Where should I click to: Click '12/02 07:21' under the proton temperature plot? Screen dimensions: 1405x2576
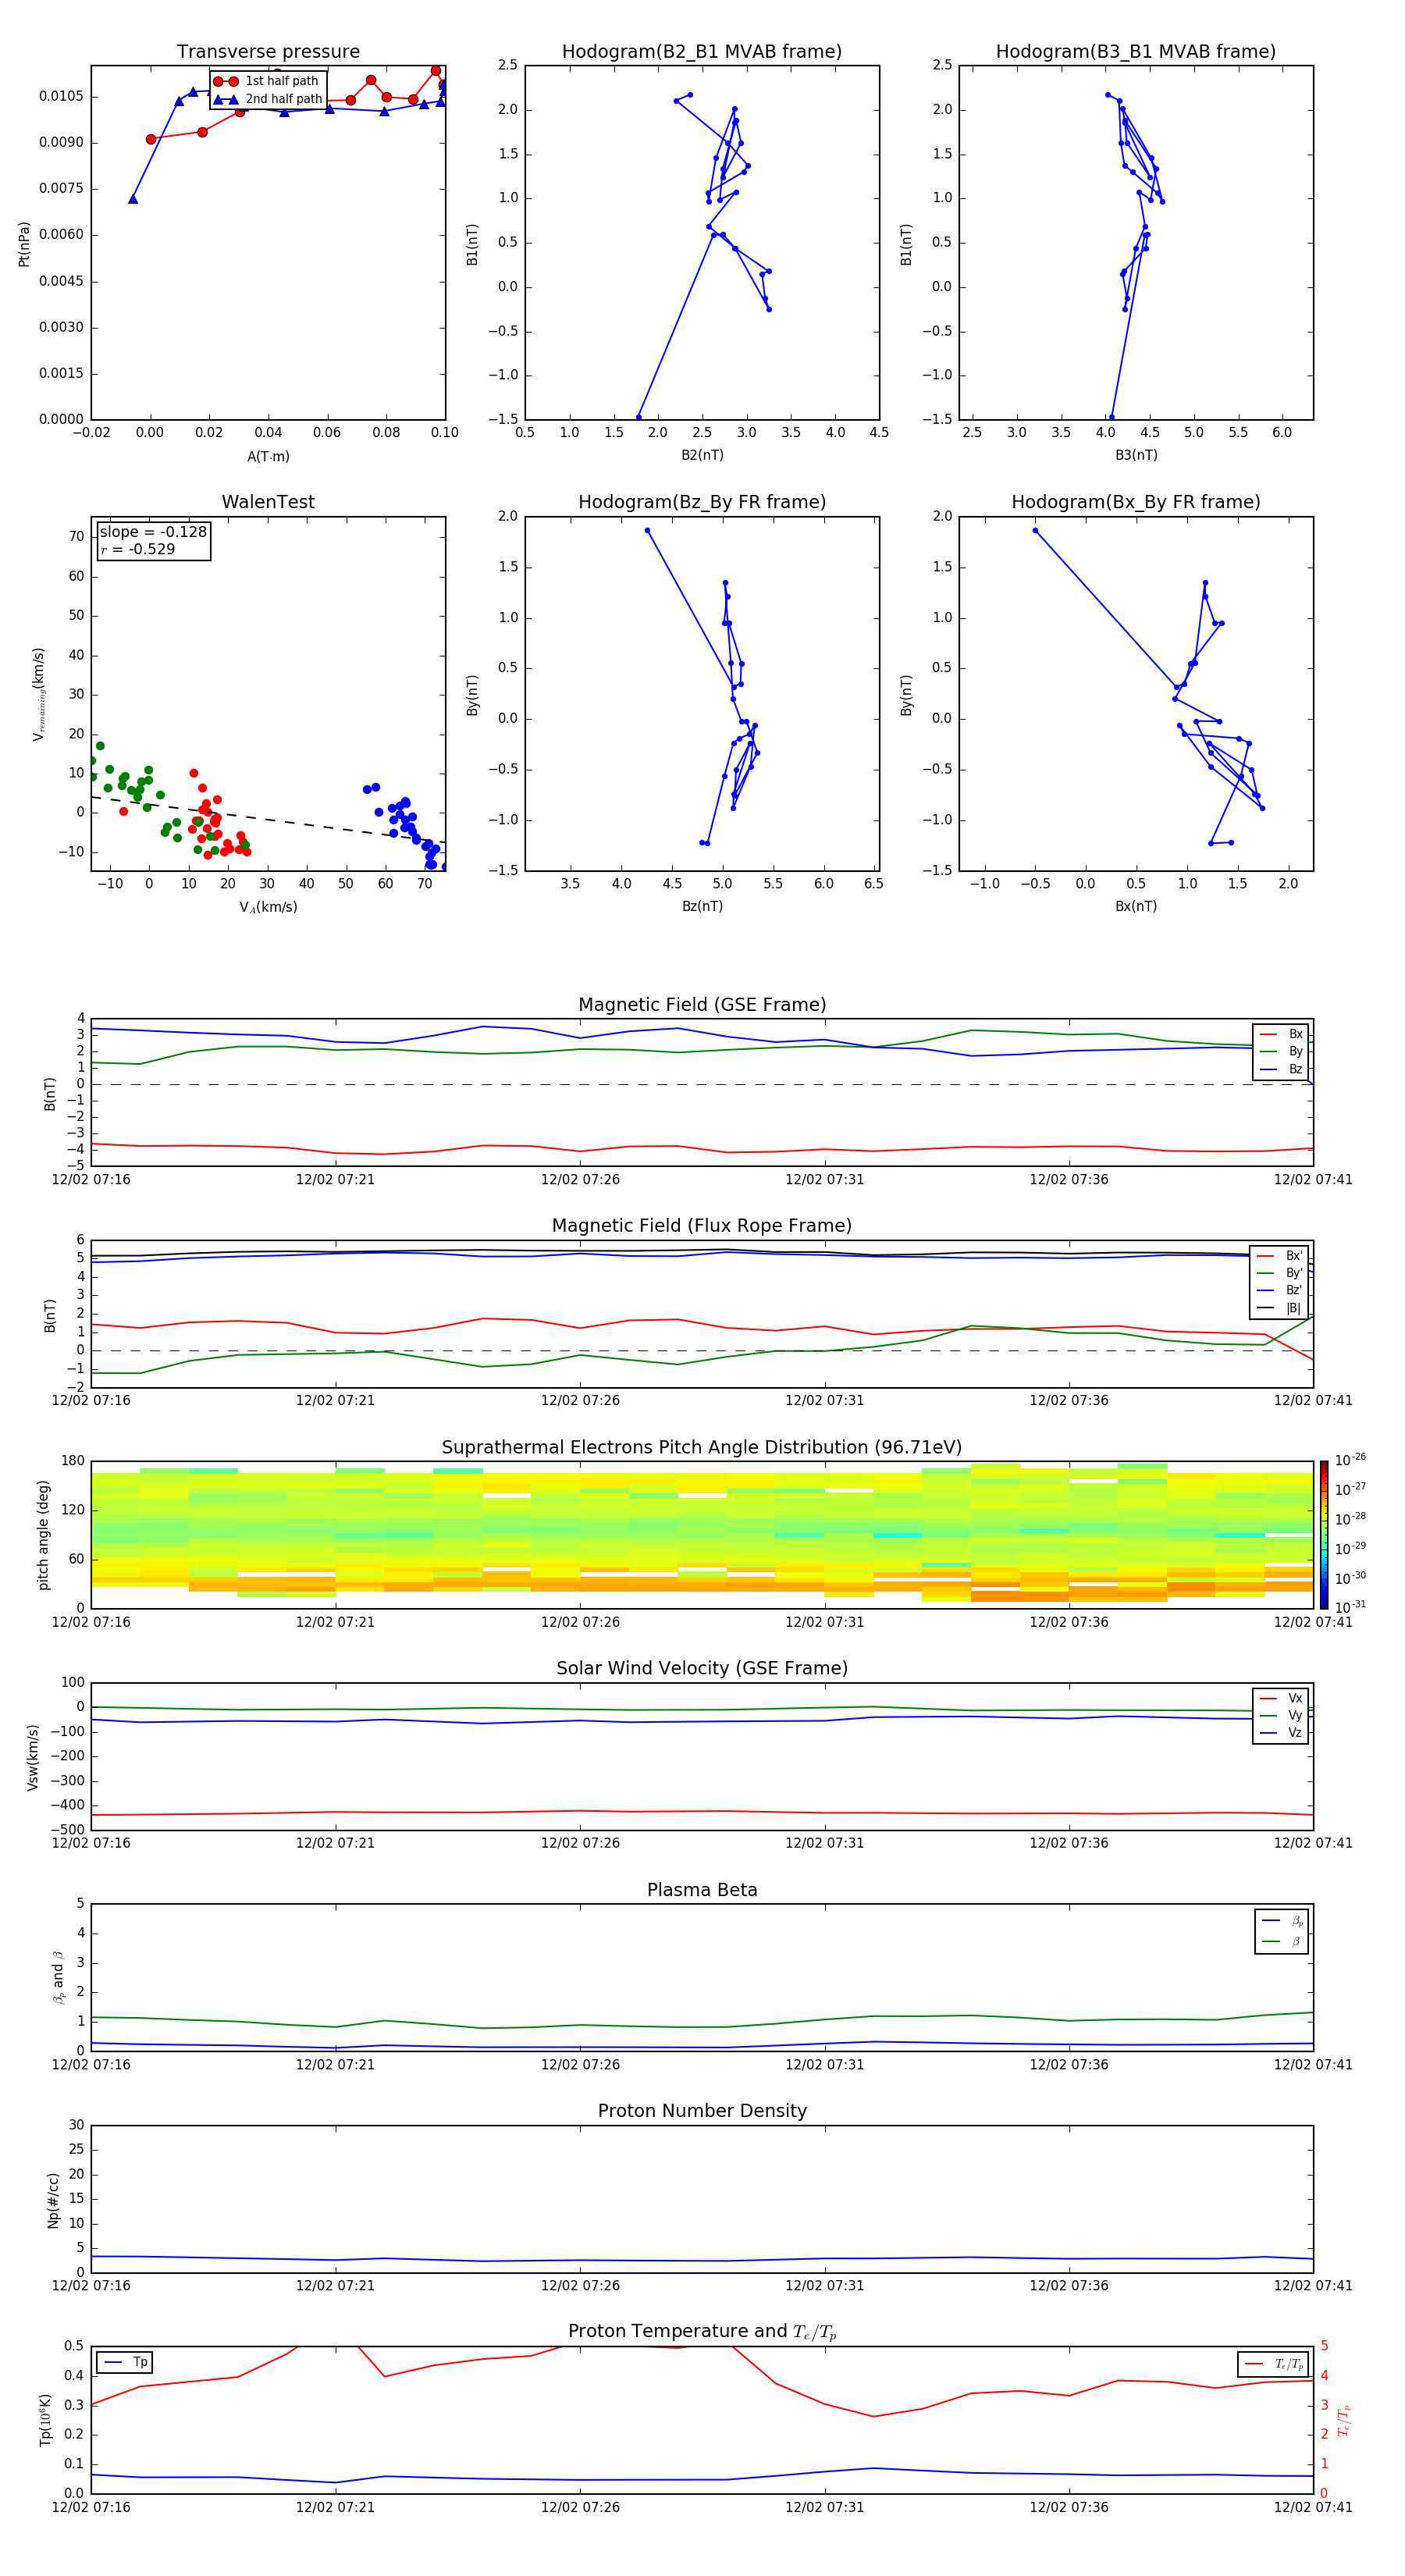pos(335,2508)
